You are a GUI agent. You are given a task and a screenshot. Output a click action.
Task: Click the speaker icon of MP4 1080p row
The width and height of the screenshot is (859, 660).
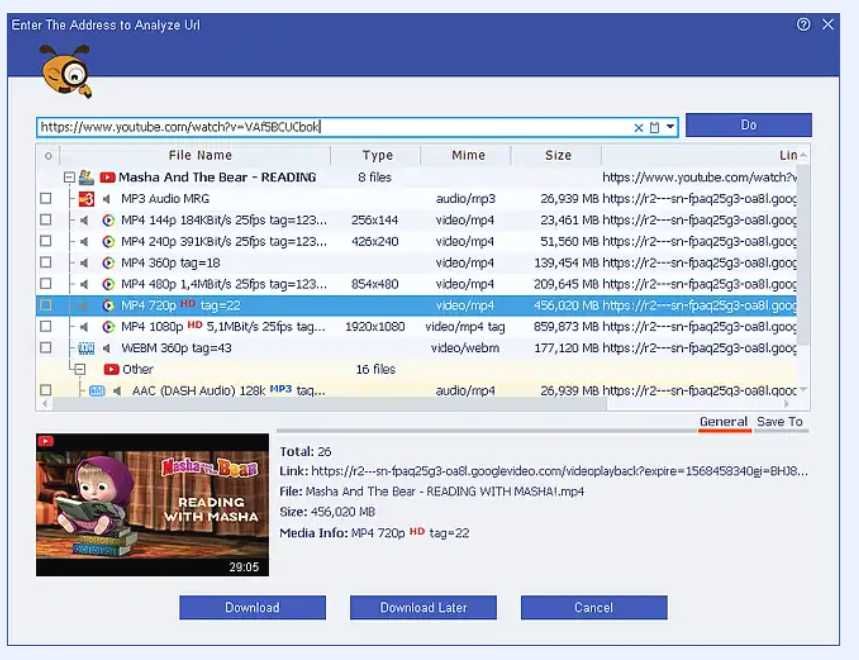84,327
